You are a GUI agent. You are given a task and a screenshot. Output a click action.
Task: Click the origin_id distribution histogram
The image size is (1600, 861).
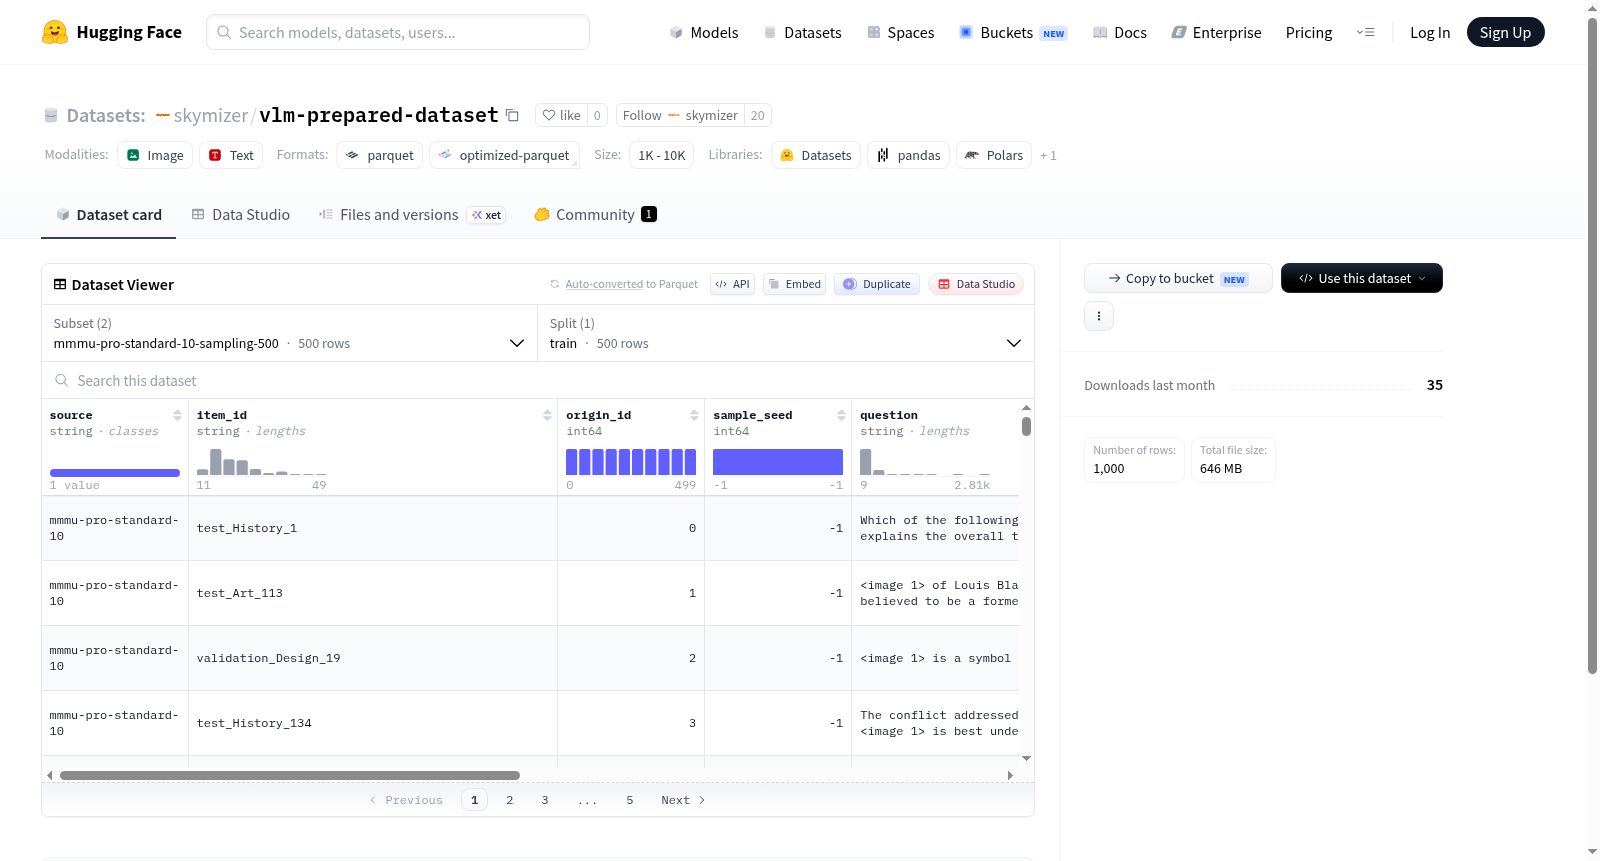pyautogui.click(x=631, y=461)
